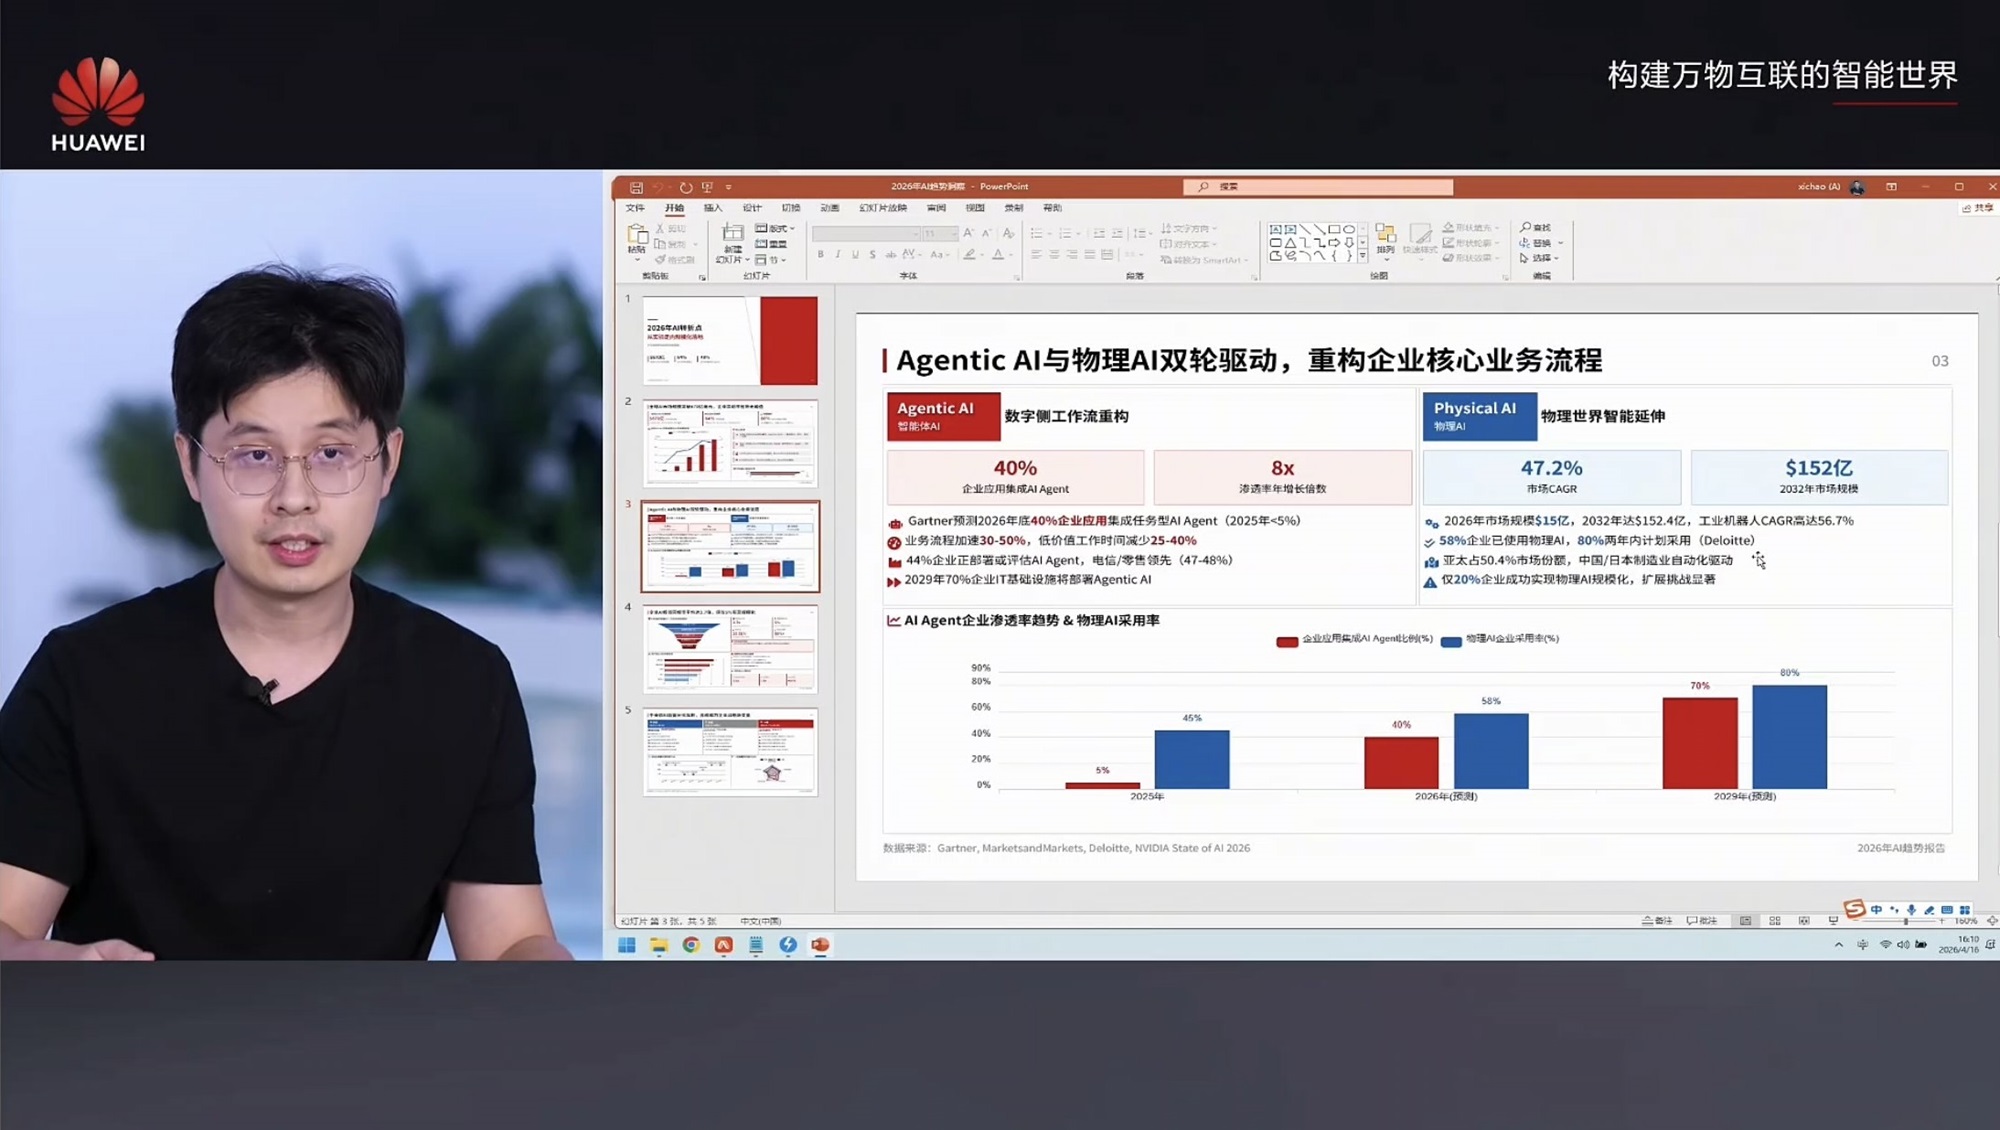Open the Insert ribbon tab

pyautogui.click(x=712, y=208)
